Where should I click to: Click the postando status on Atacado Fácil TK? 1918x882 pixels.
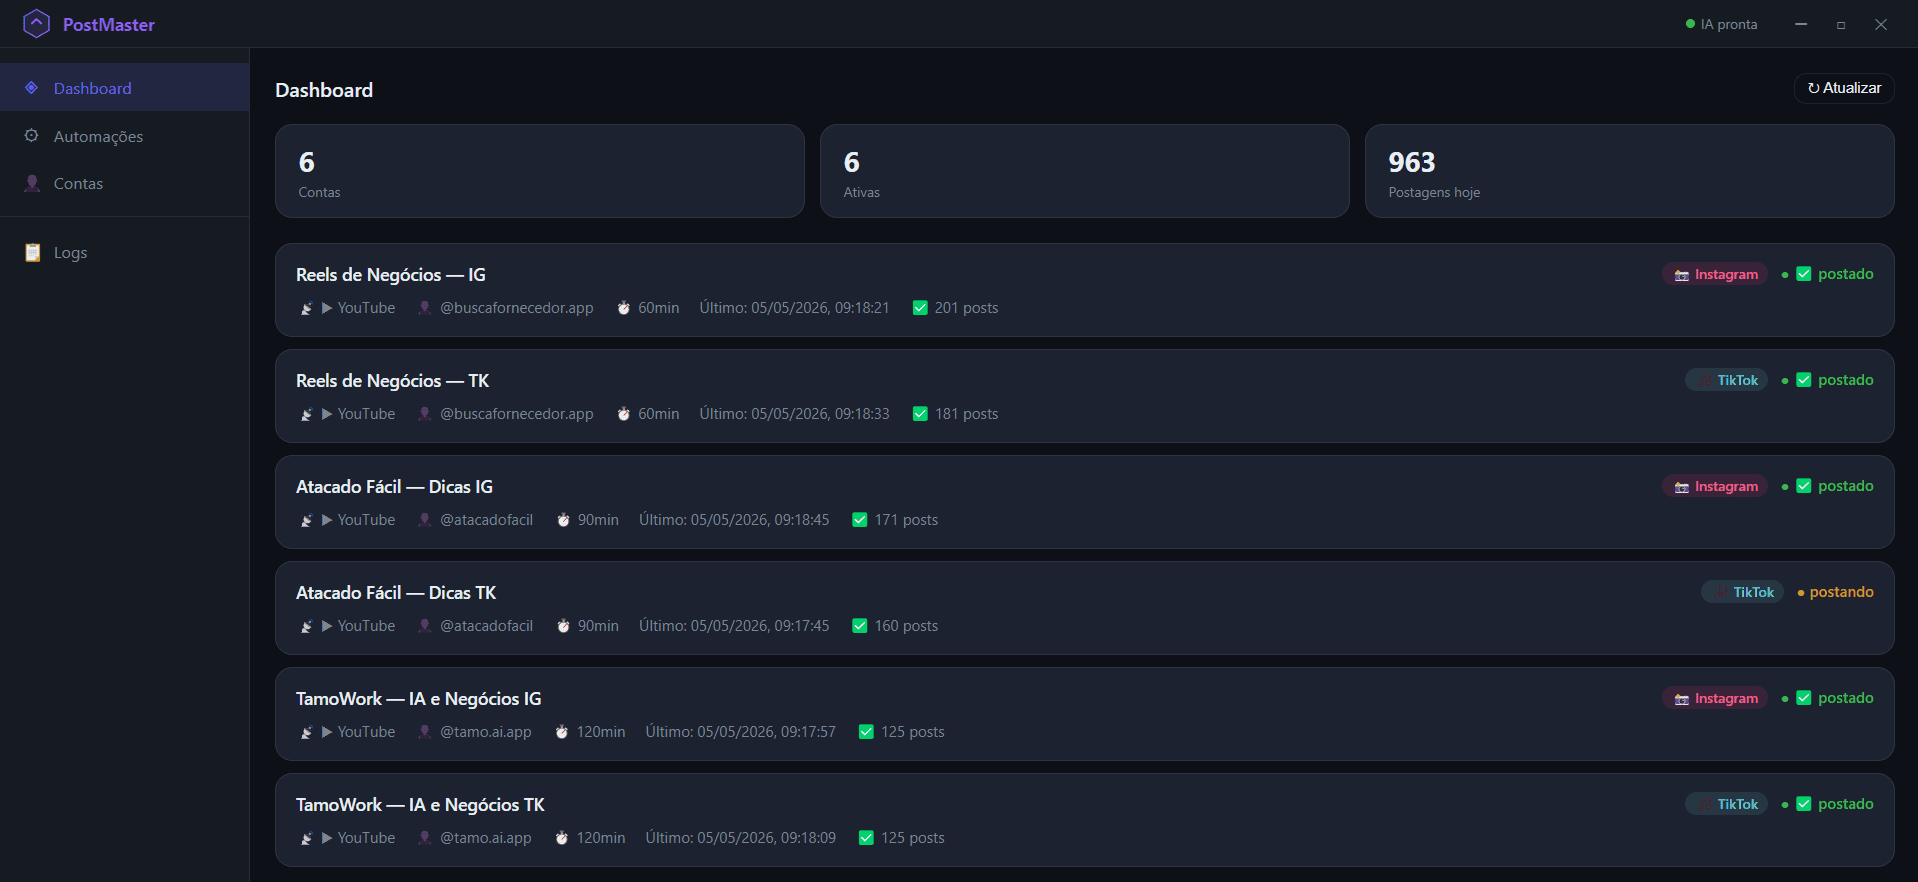pos(1836,592)
